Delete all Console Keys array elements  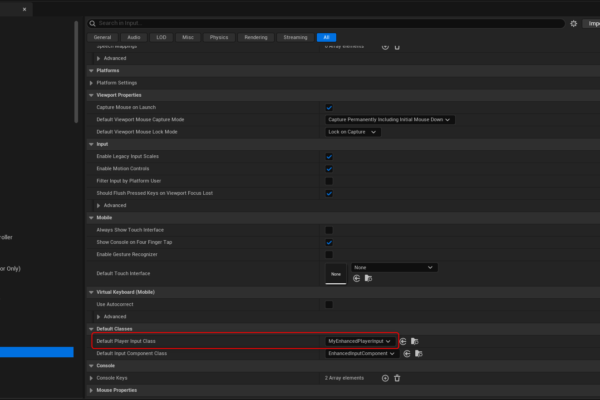397,378
